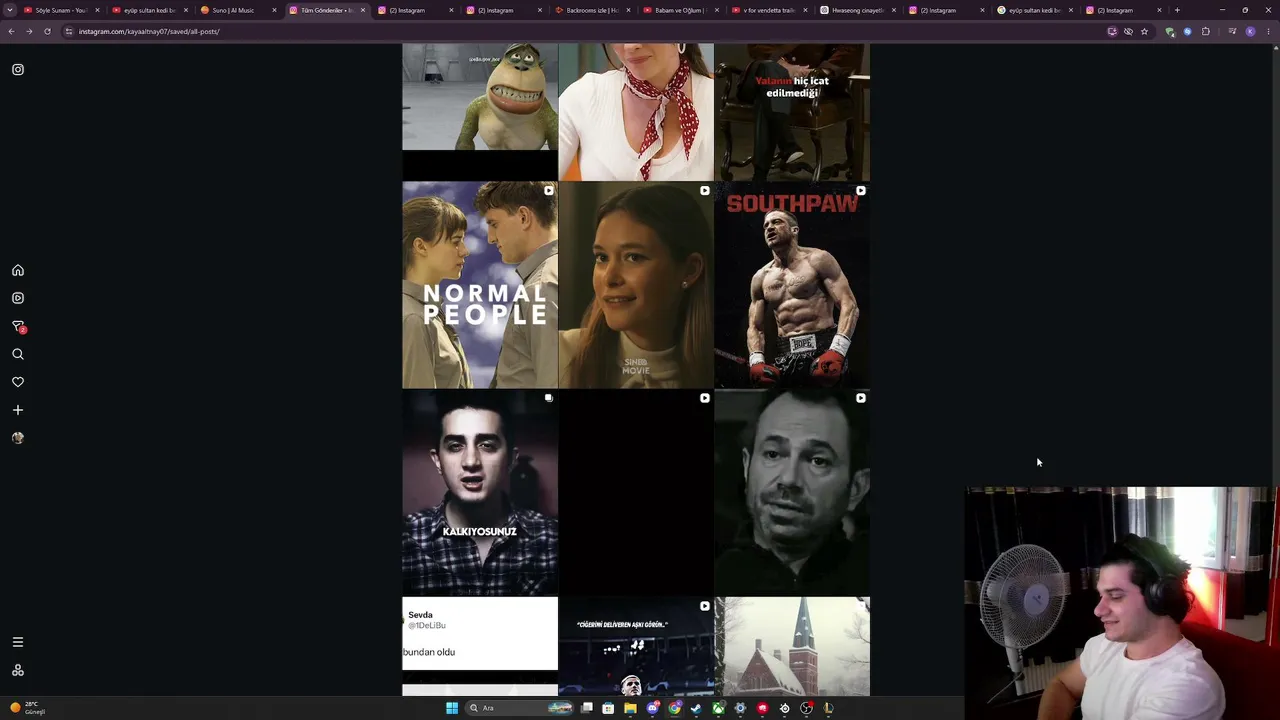
Task: Open Instagram notifications heart icon
Action: (18, 382)
